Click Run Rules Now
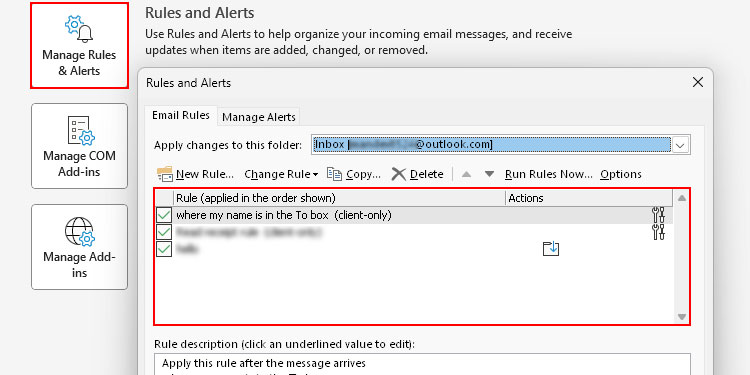750x375 pixels. click(x=549, y=175)
